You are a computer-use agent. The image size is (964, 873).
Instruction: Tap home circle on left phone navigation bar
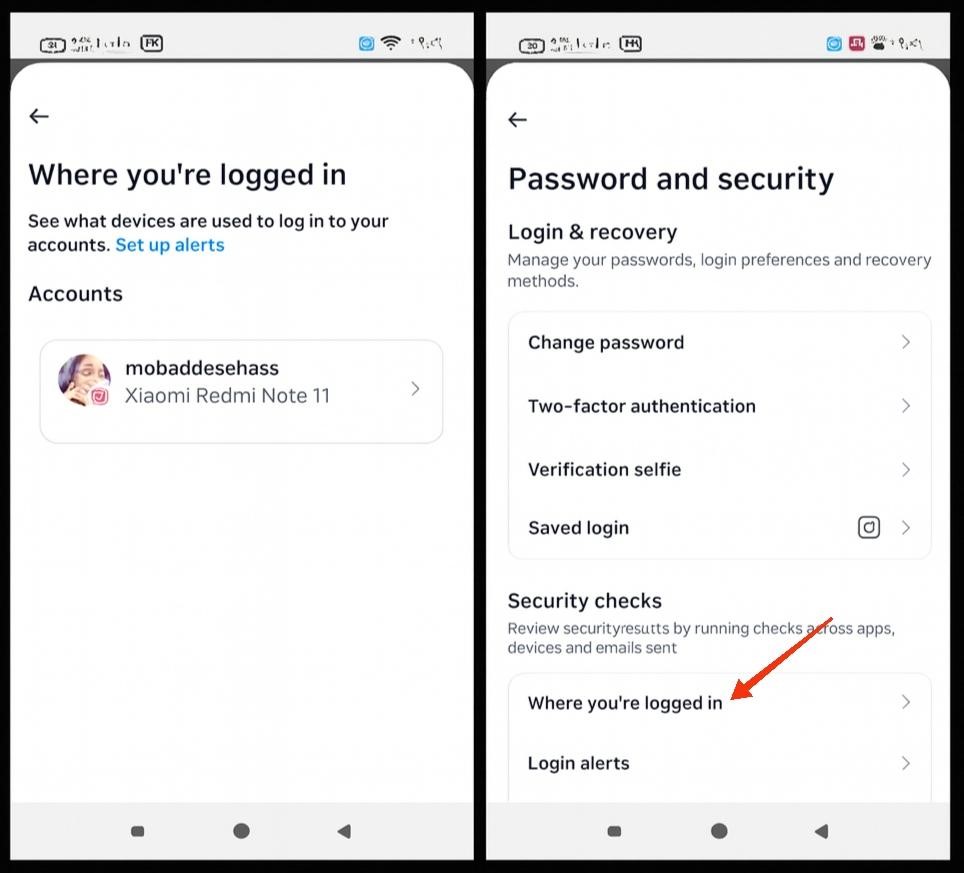coord(241,831)
